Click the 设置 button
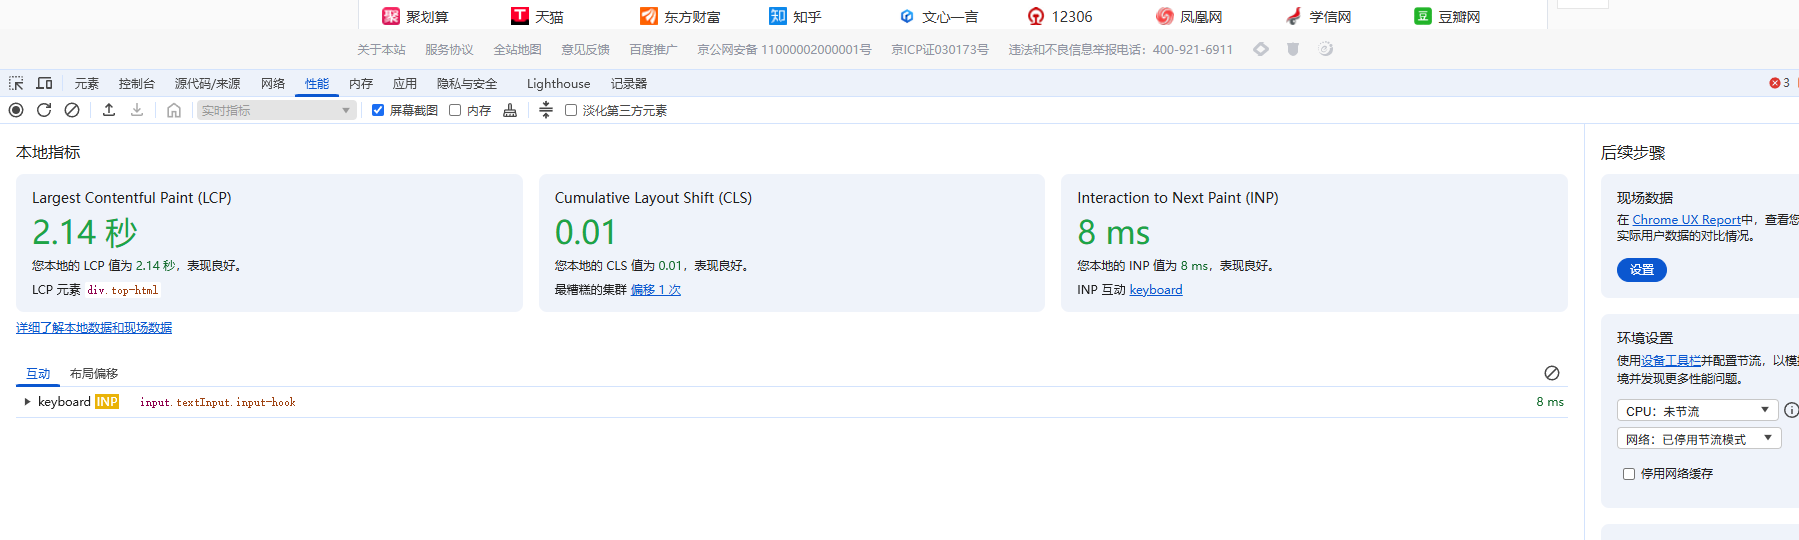 [x=1642, y=269]
